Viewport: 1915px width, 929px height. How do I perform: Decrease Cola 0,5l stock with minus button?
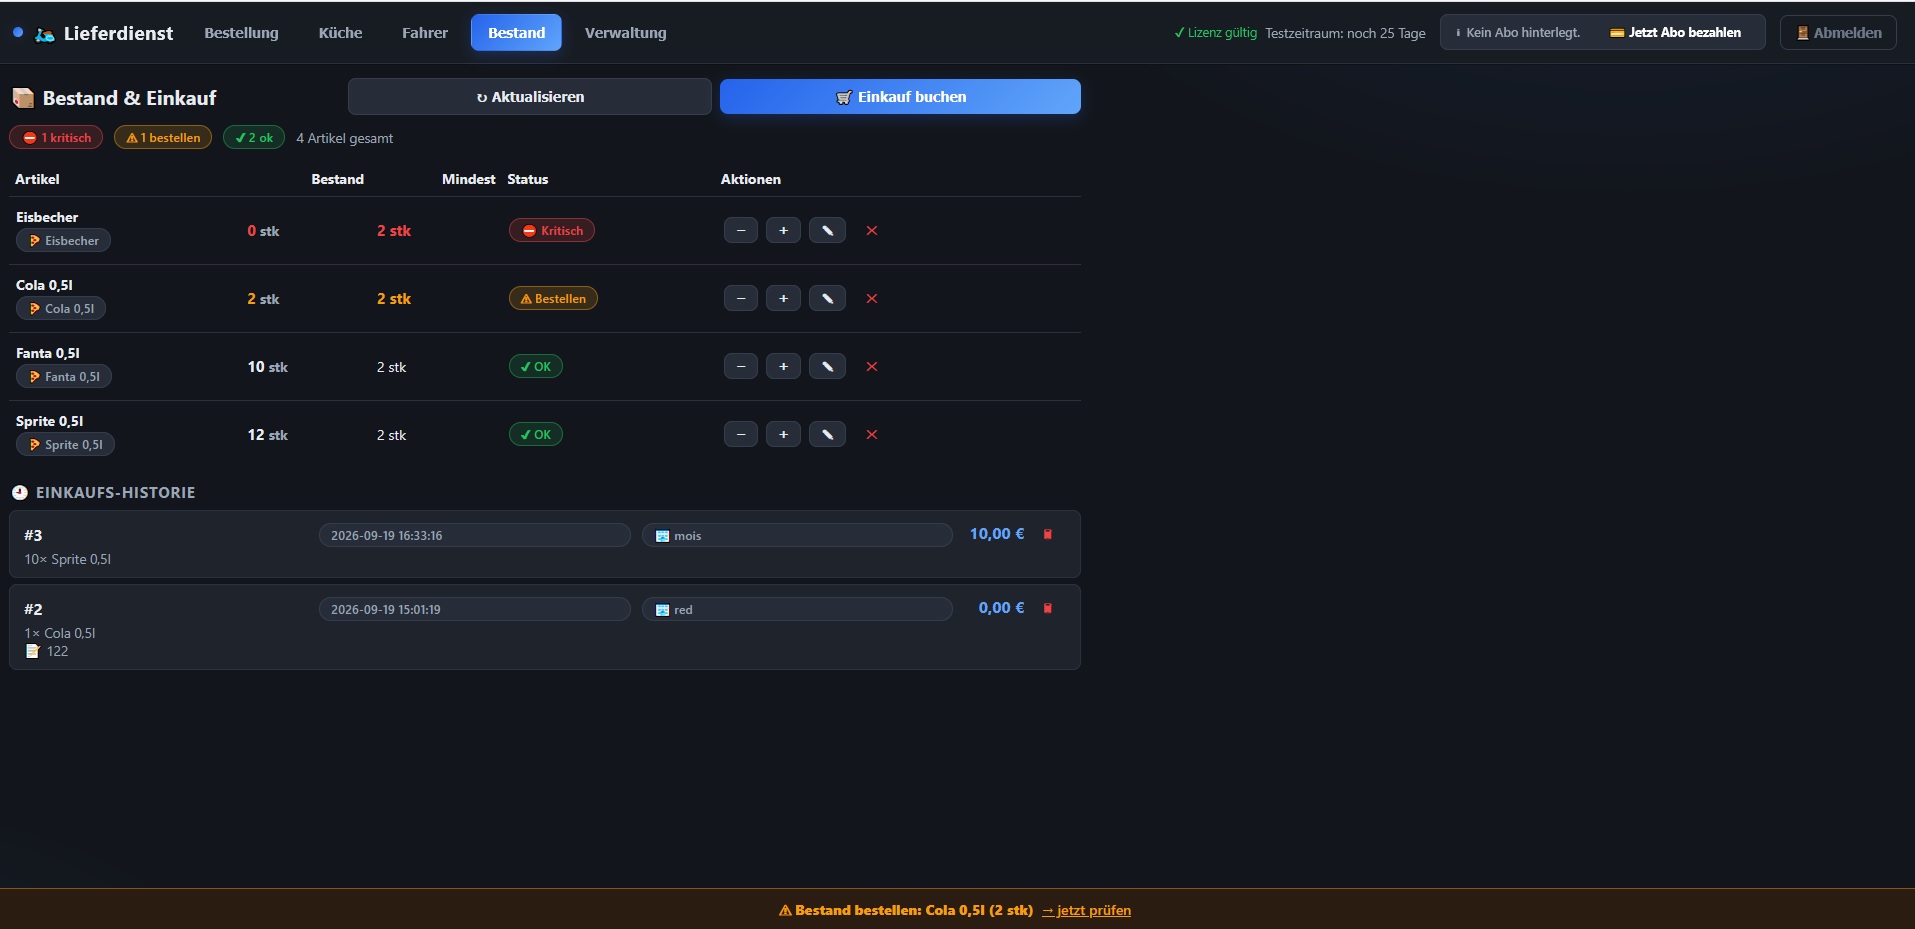(x=740, y=299)
